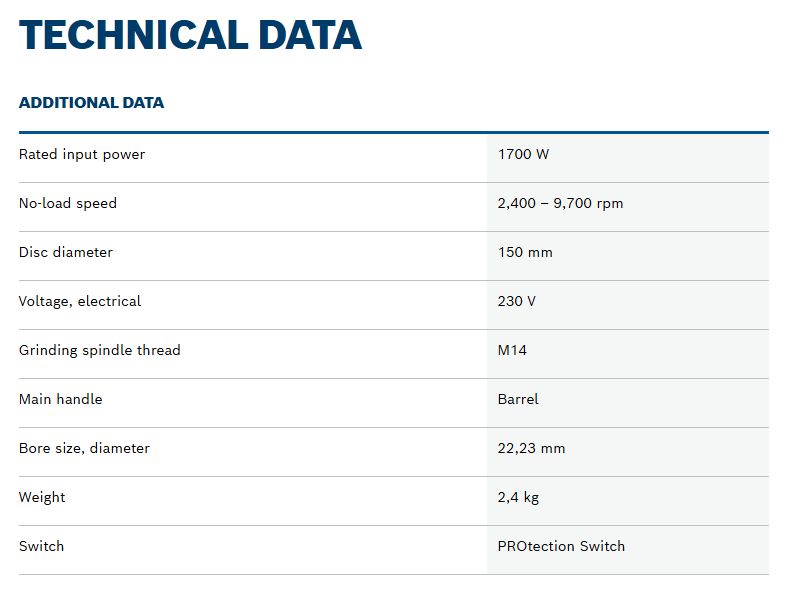Click the Disc diameter label
The image size is (805, 589).
click(x=66, y=252)
